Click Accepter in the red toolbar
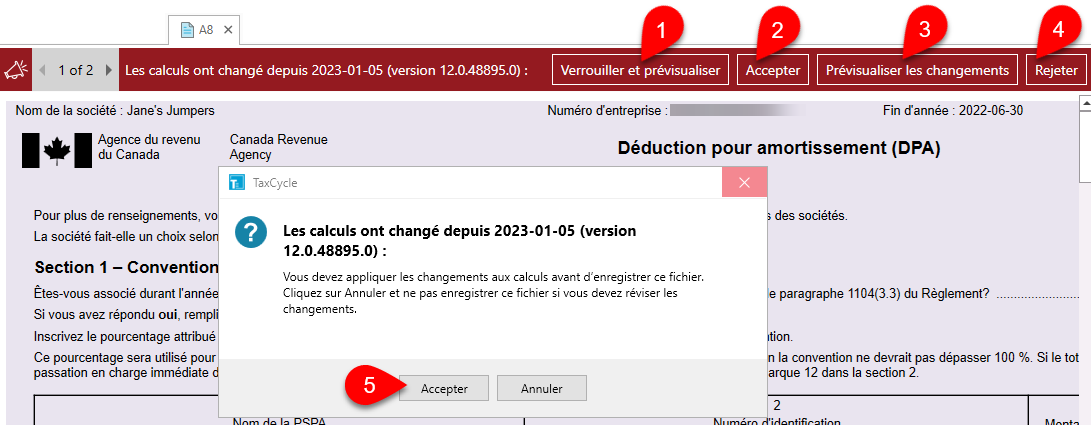 click(772, 70)
